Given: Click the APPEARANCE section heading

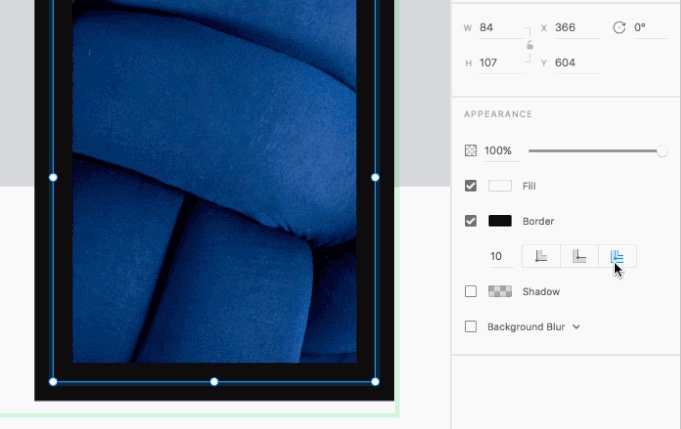Looking at the screenshot, I should pyautogui.click(x=498, y=114).
